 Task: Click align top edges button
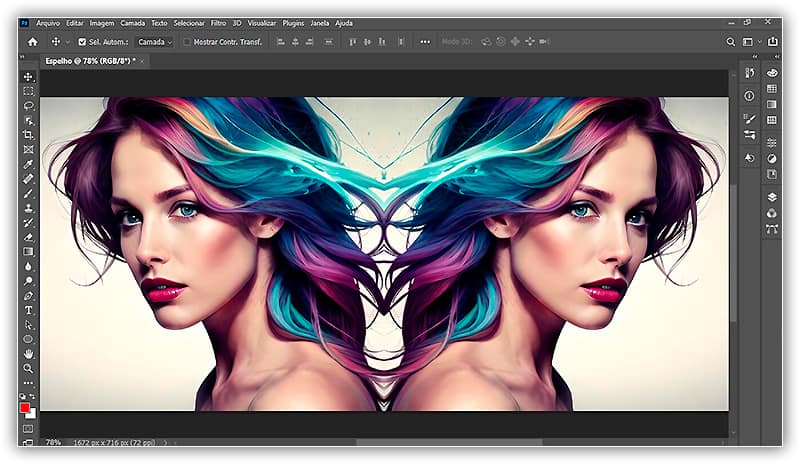click(353, 42)
